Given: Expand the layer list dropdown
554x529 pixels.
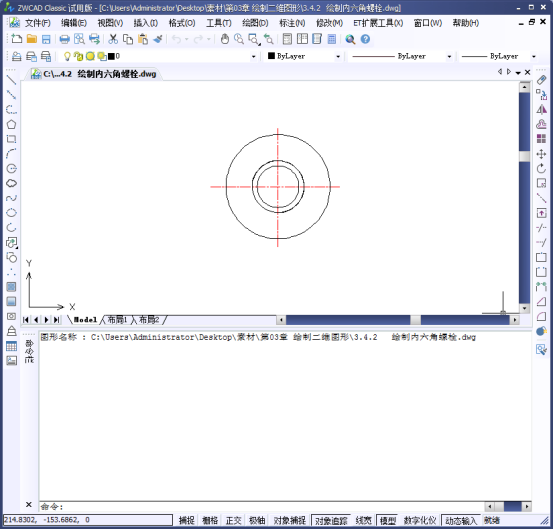Looking at the screenshot, I should 253,57.
